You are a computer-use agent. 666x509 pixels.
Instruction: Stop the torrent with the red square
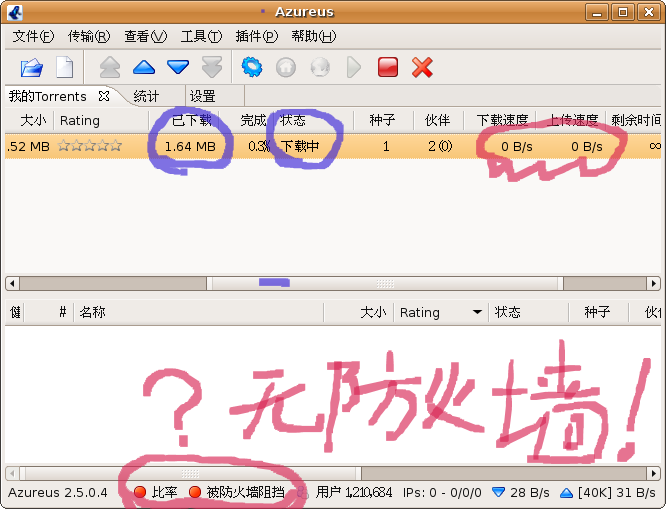coord(388,67)
